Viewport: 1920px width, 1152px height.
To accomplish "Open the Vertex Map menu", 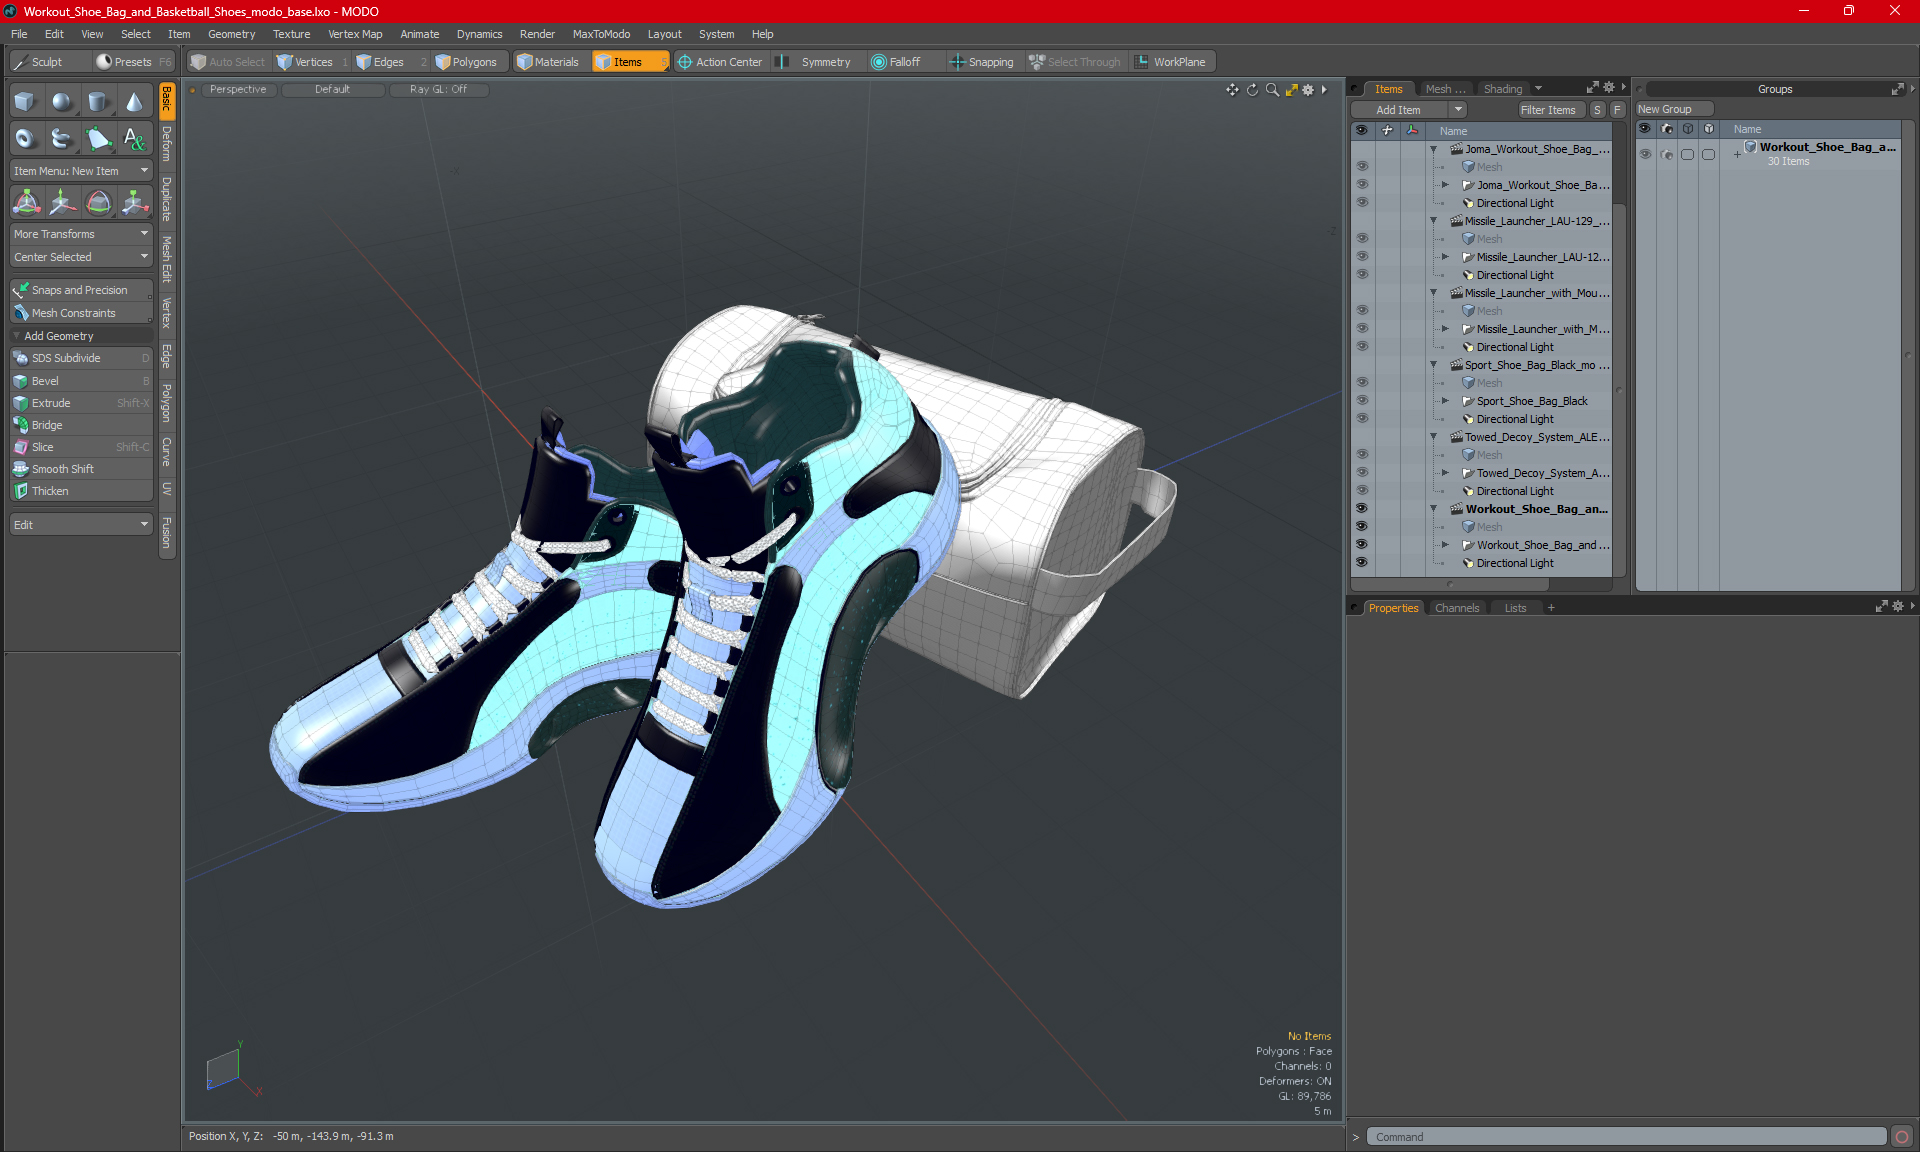I will coord(355,34).
